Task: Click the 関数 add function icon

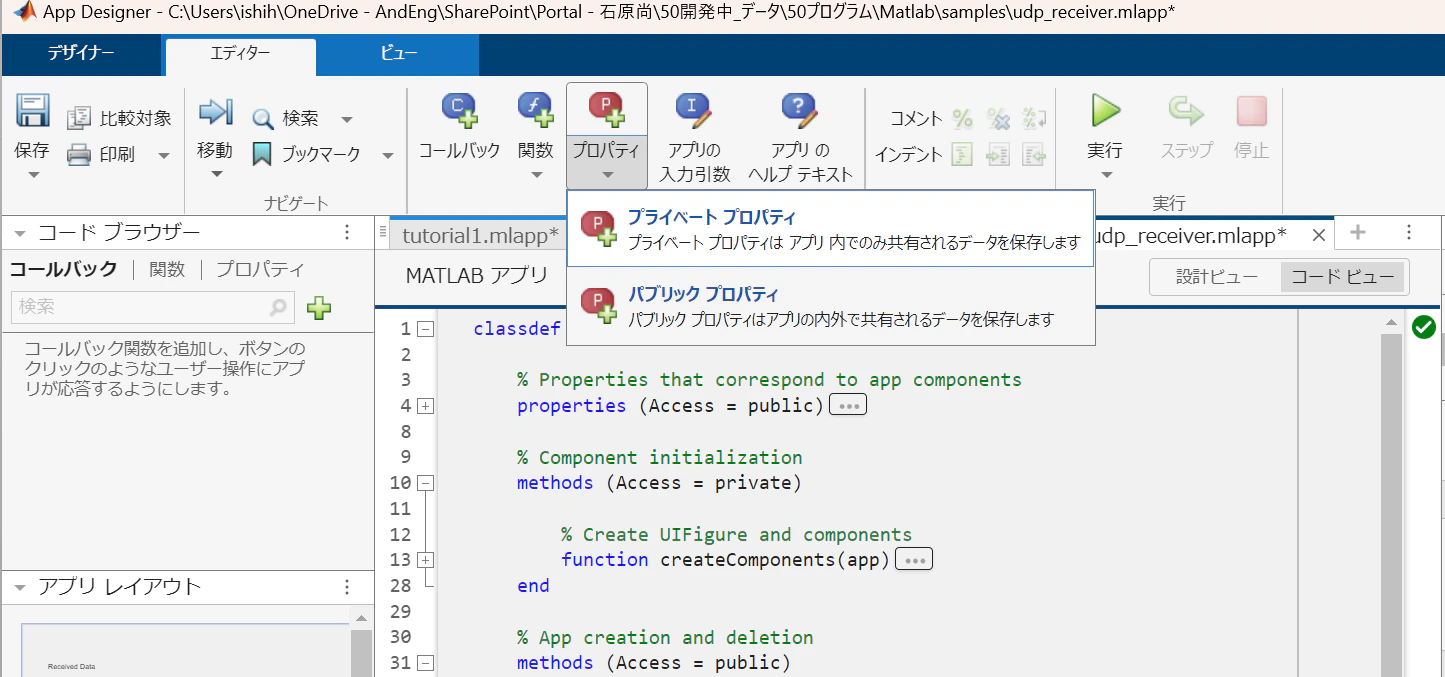Action: (536, 110)
